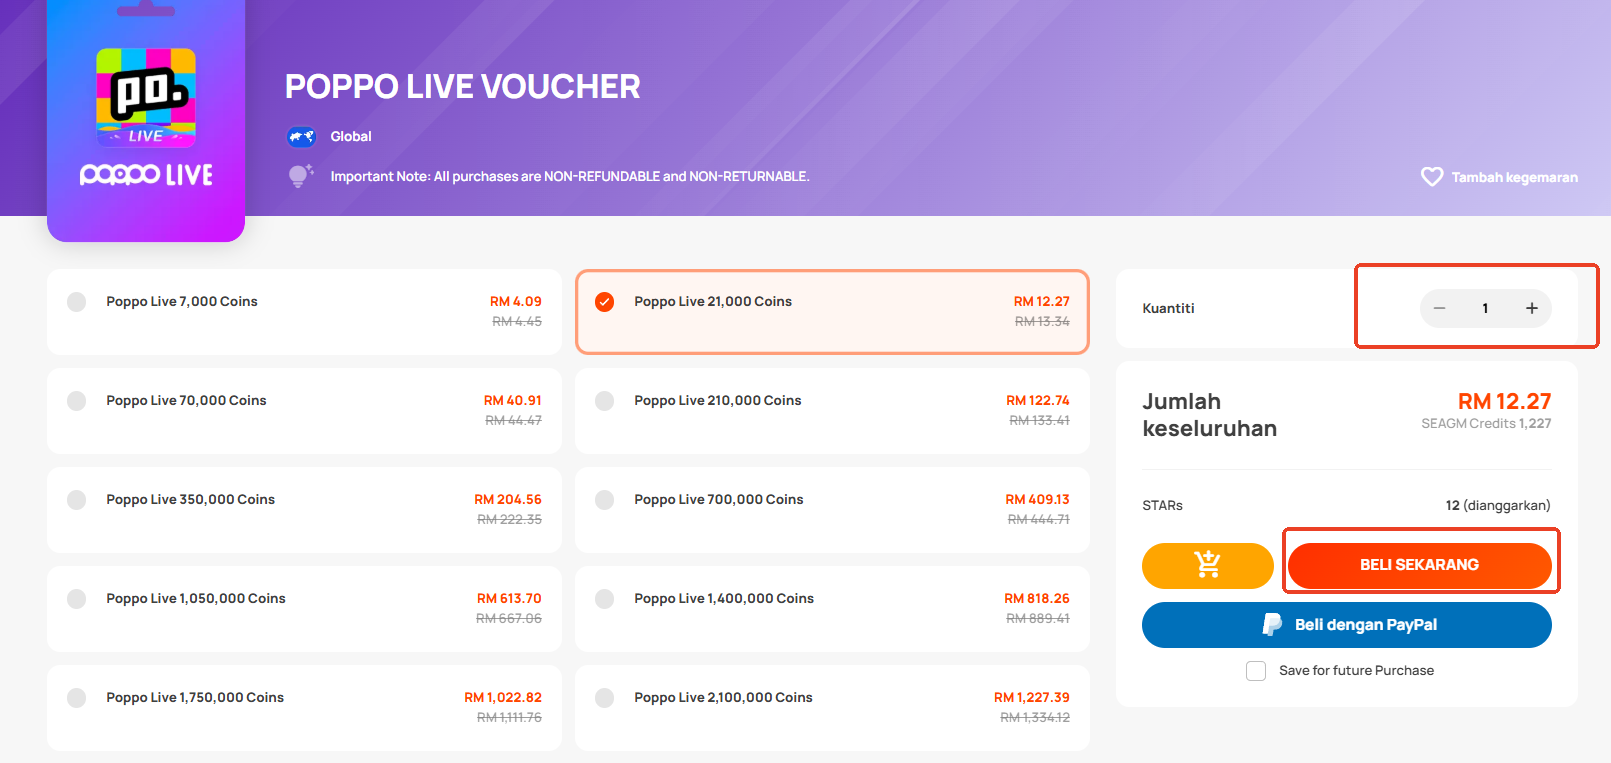Choose Poppo Live 210,000 Coins radio
Screen dimensions: 1611x763
pos(604,401)
